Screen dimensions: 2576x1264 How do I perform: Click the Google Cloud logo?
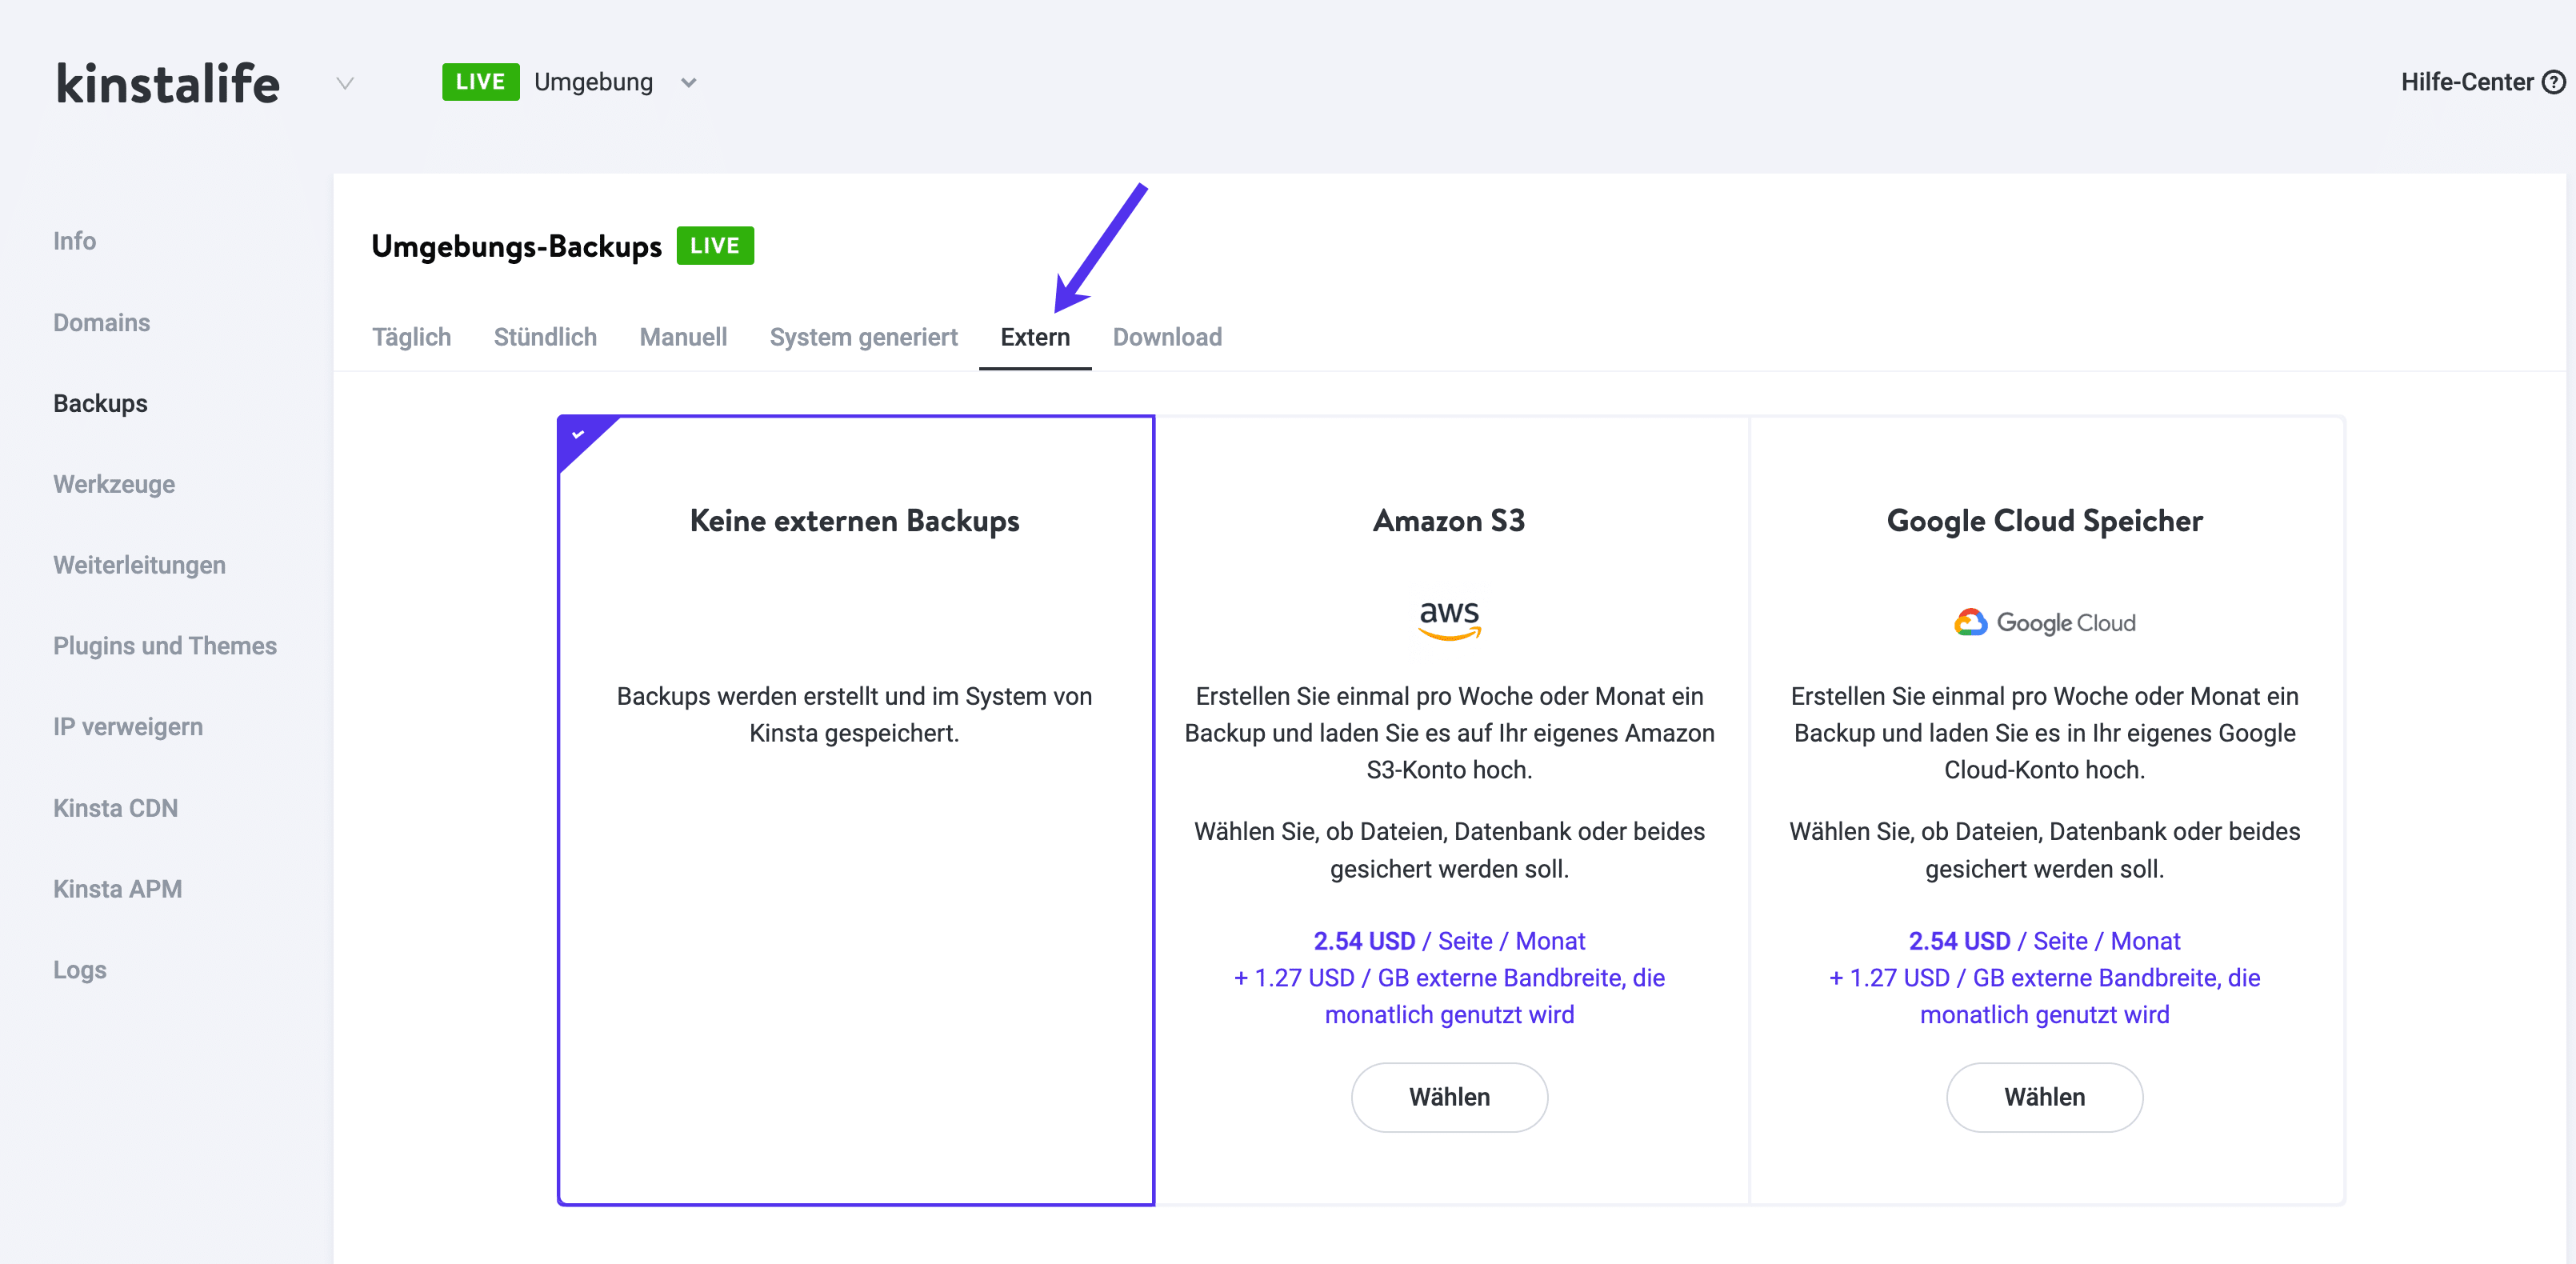pos(2043,622)
